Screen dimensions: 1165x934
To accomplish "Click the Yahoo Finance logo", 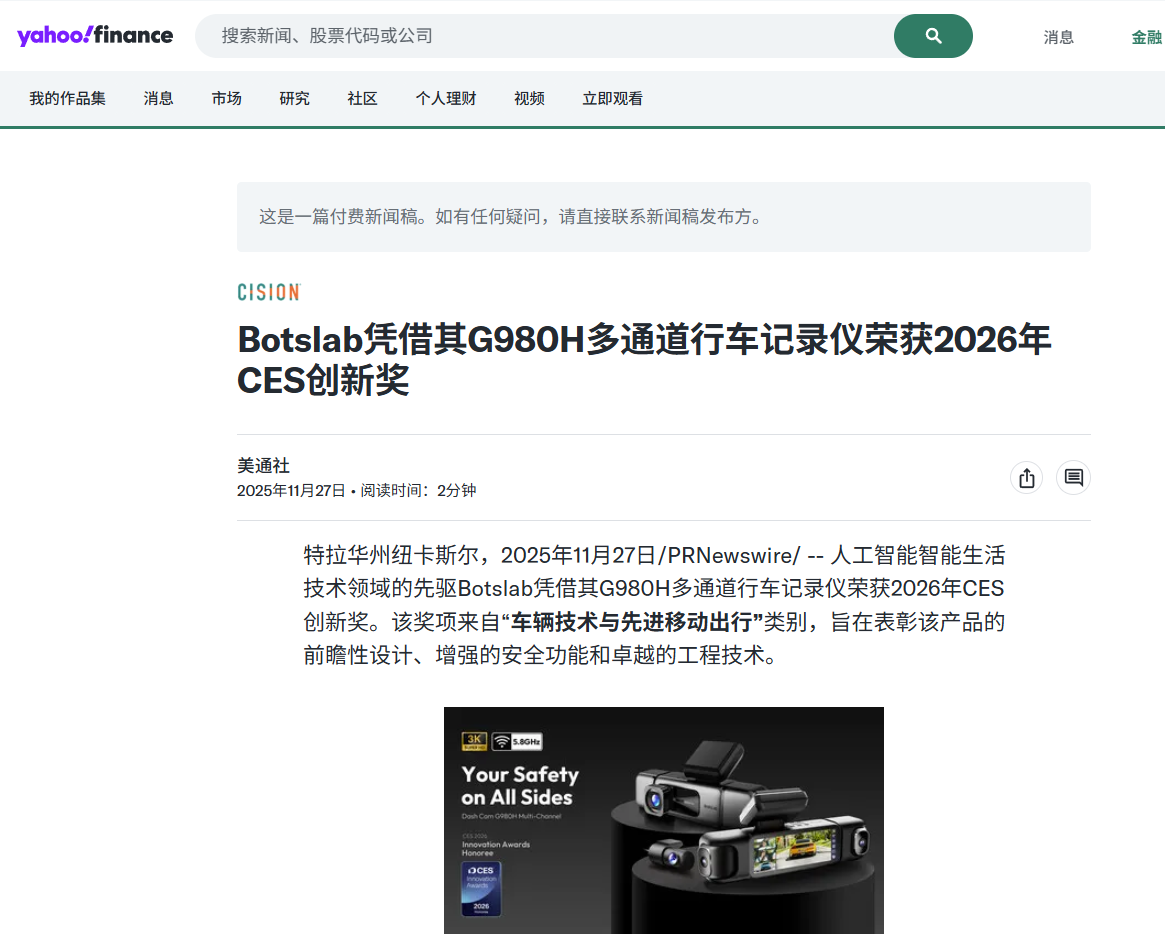I will (95, 34).
